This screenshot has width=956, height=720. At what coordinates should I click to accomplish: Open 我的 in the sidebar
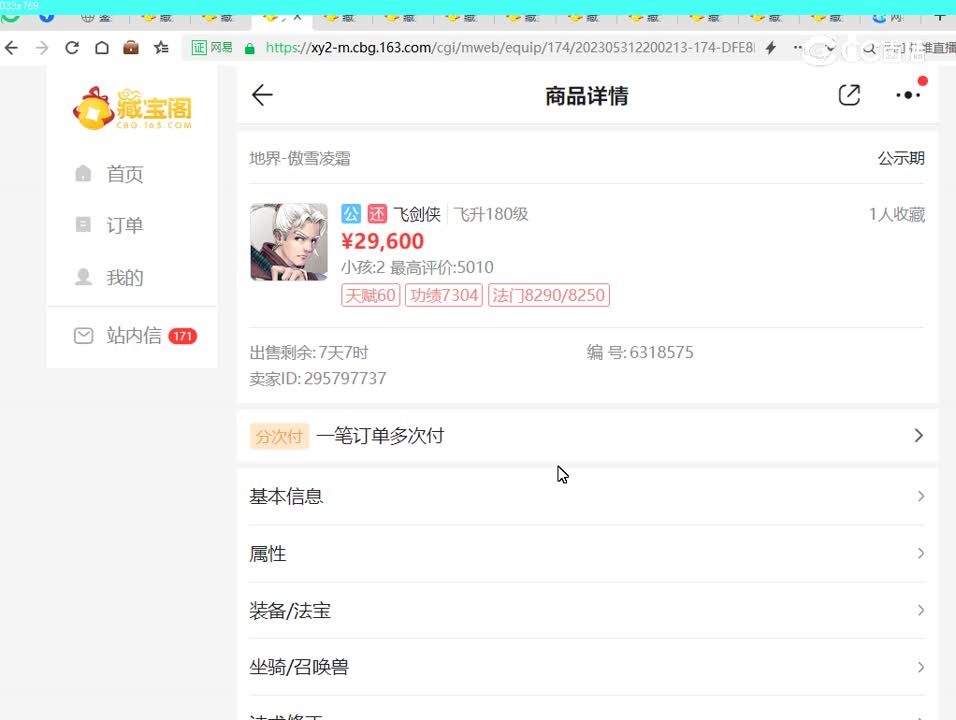pyautogui.click(x=124, y=278)
